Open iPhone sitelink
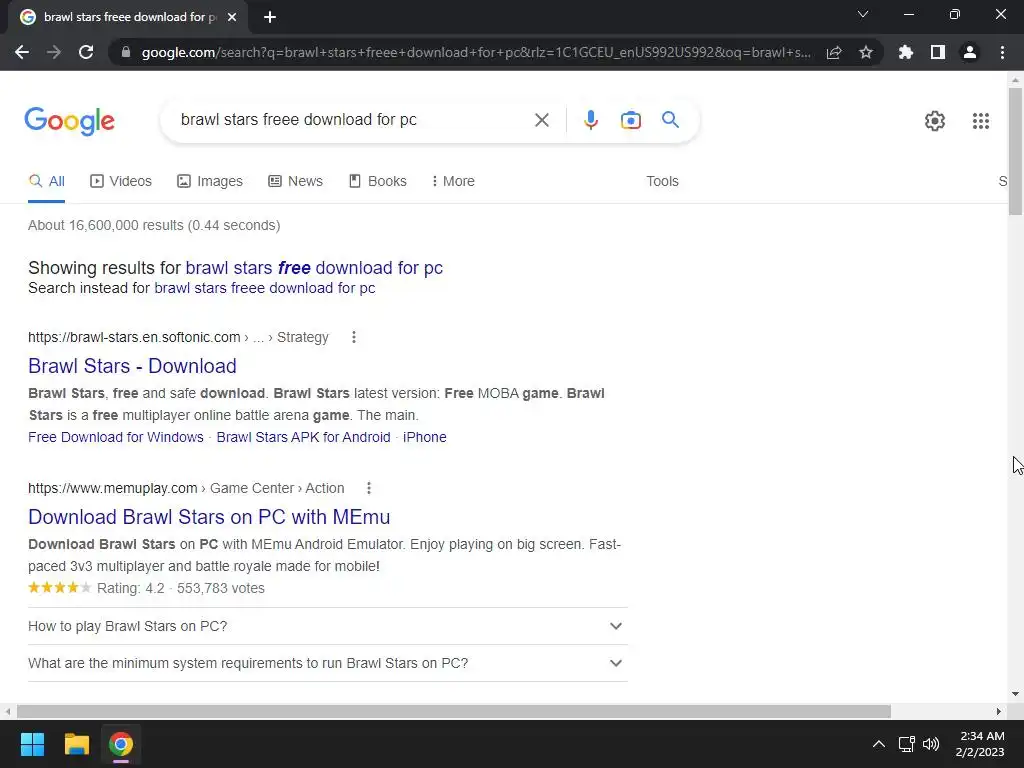 click(x=424, y=437)
